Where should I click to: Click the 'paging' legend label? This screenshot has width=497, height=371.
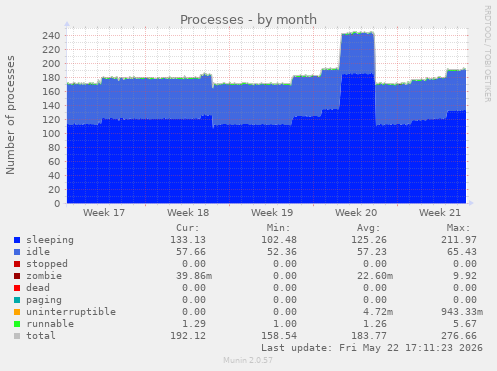pyautogui.click(x=44, y=300)
